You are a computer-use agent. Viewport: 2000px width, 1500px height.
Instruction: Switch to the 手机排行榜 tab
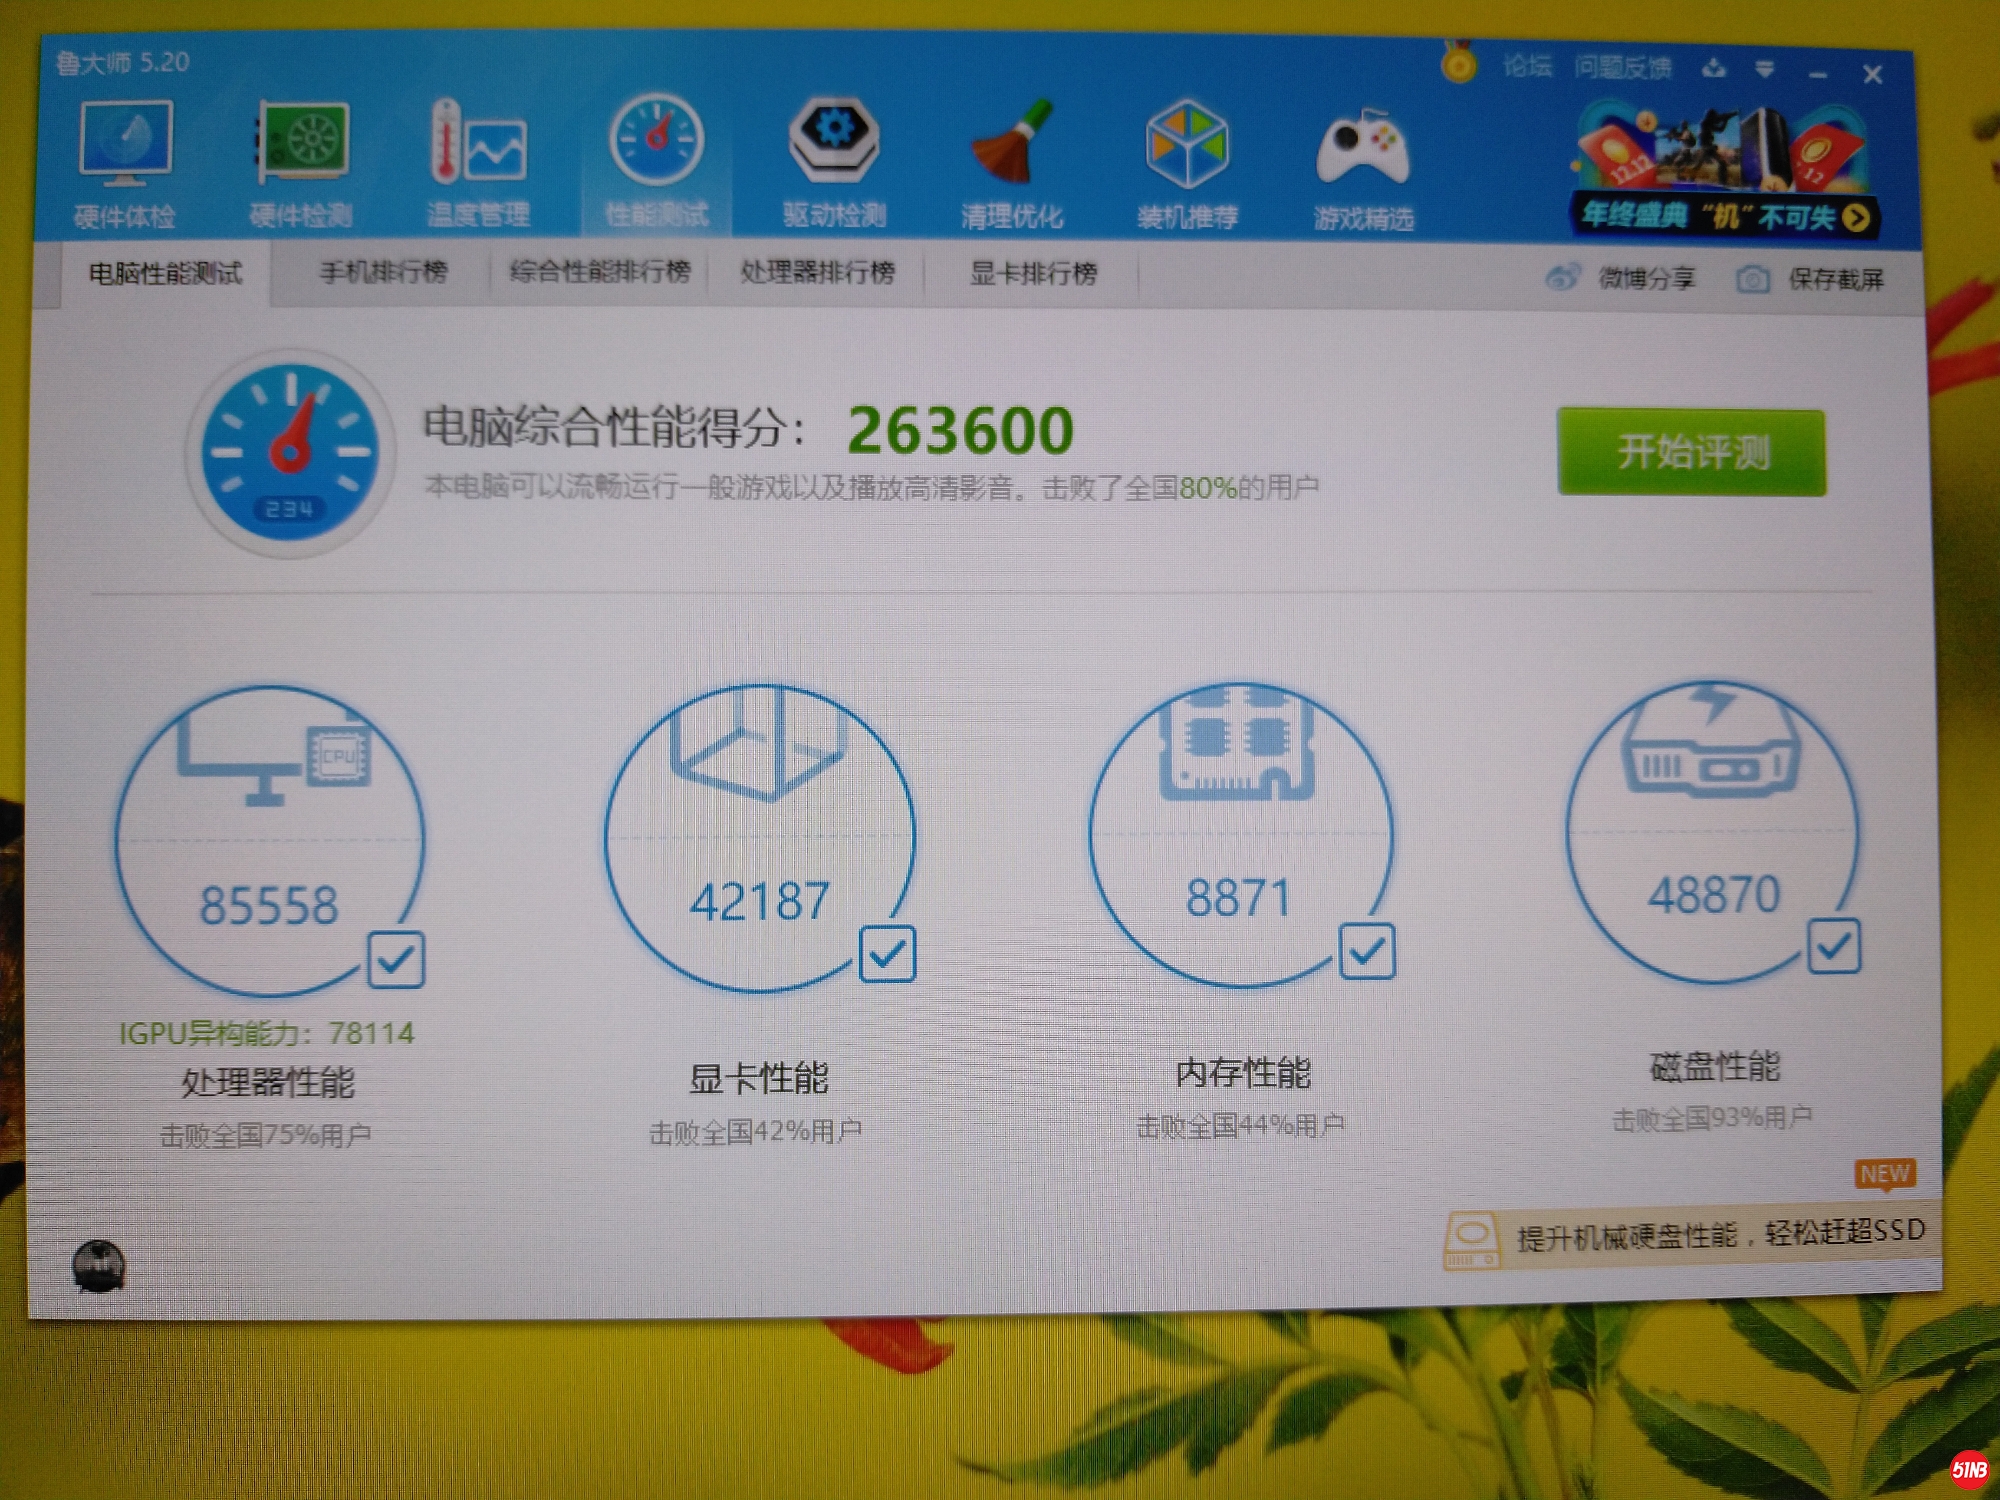tap(383, 272)
